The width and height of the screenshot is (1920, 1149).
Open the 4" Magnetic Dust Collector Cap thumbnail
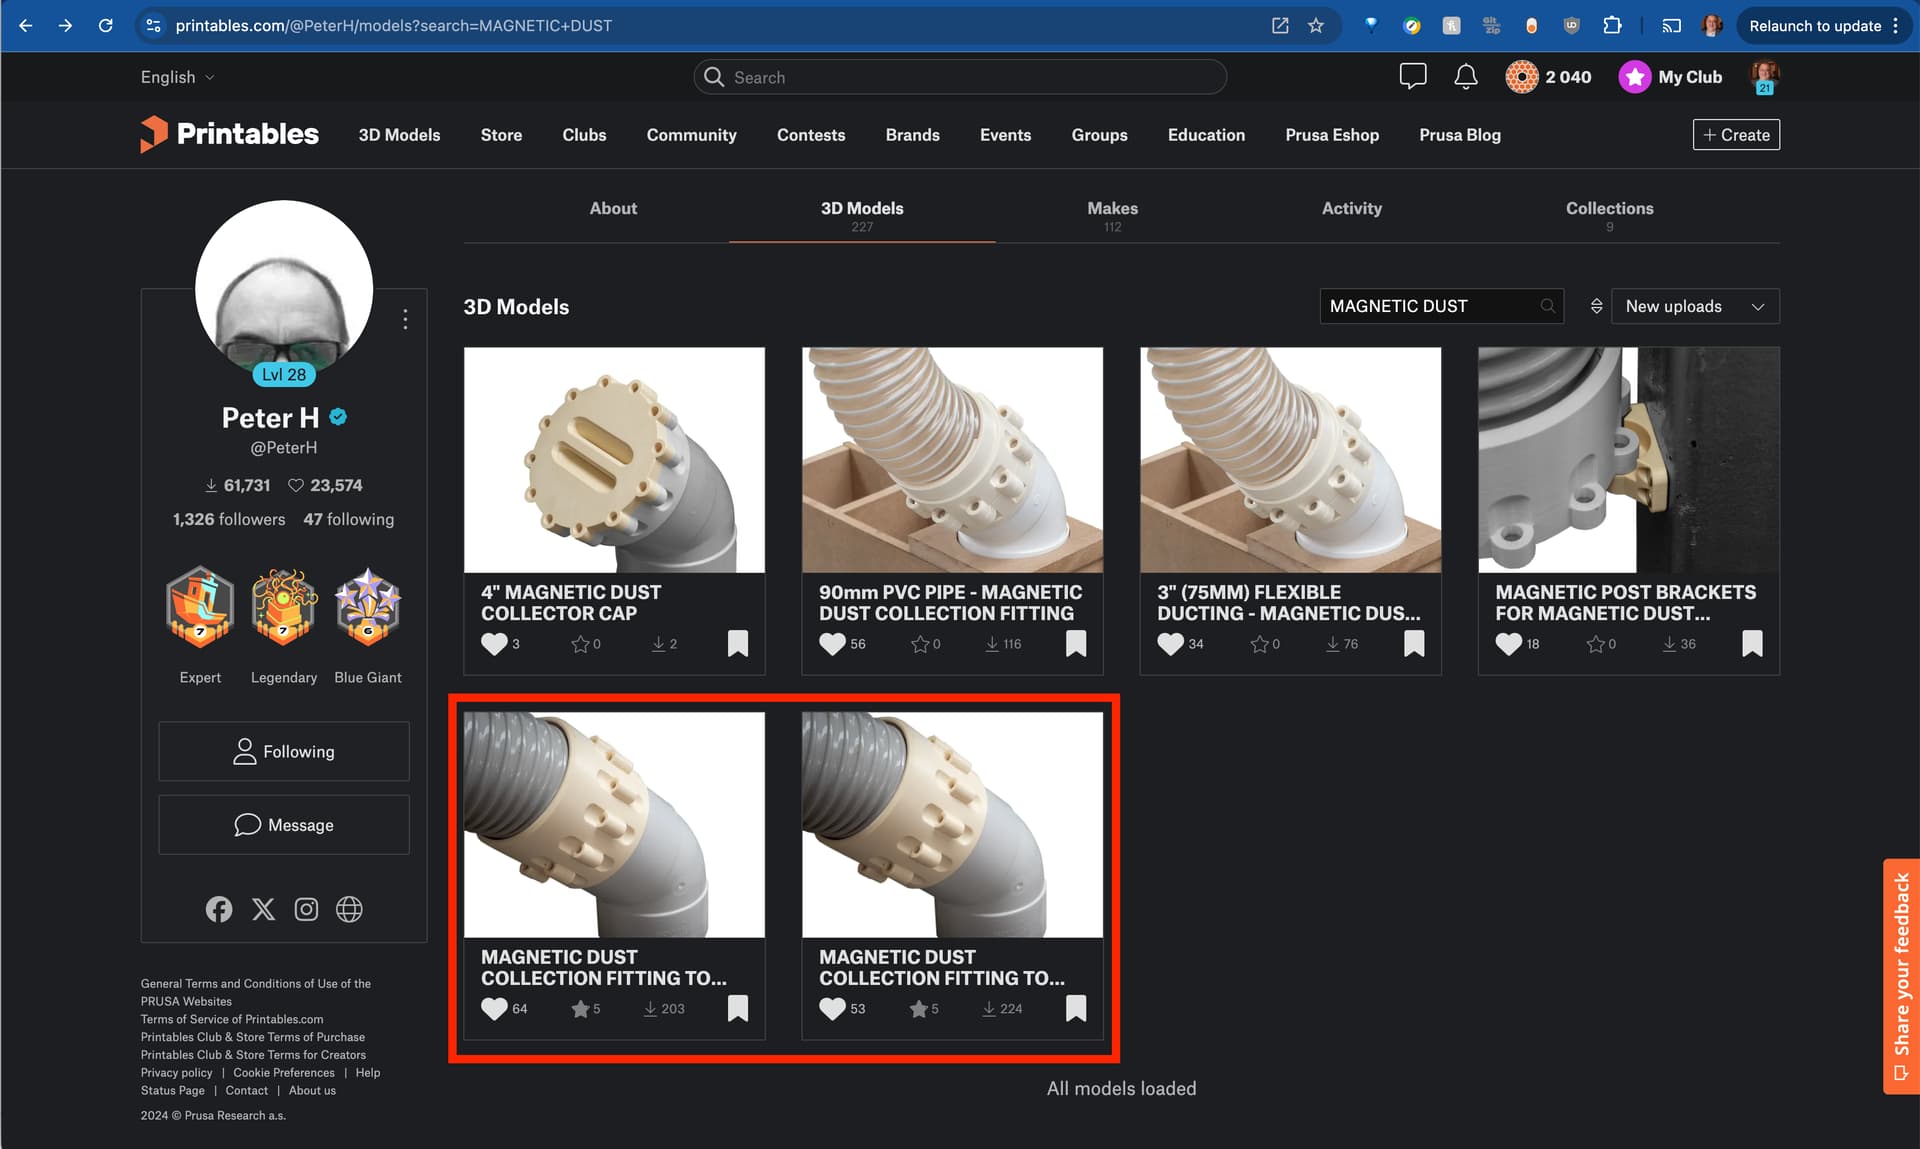(x=614, y=460)
